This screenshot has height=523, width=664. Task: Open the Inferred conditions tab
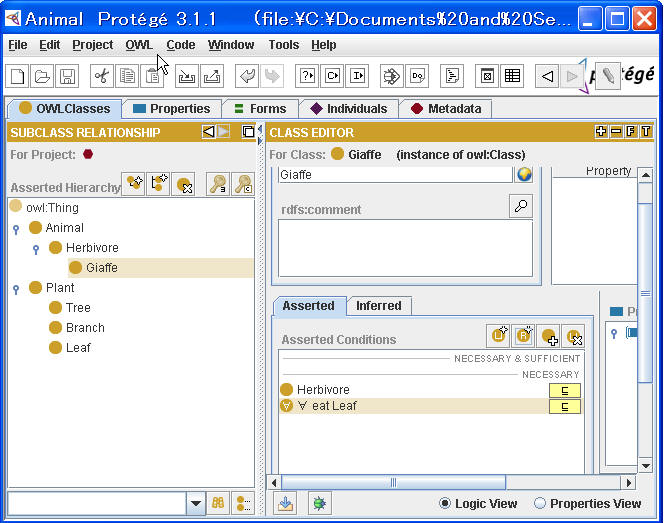[378, 306]
